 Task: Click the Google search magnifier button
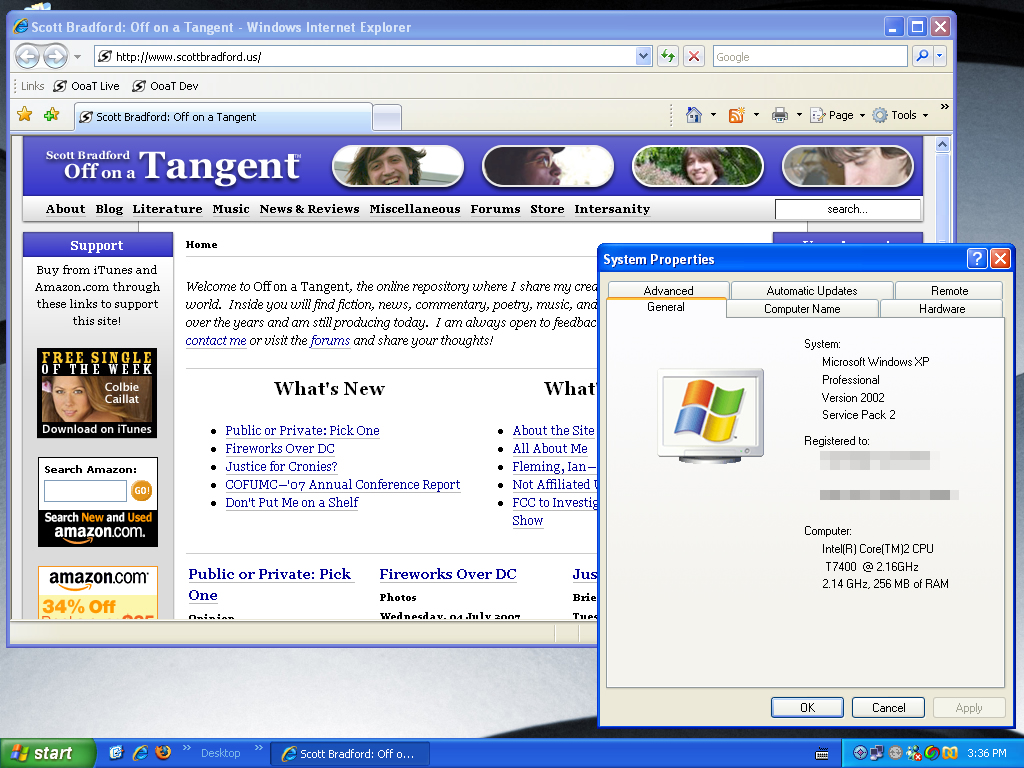point(922,57)
